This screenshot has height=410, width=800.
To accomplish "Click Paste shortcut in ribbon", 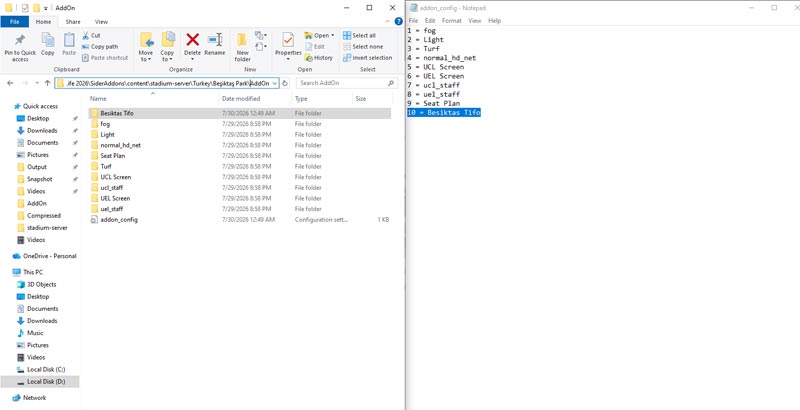I will 105,58.
